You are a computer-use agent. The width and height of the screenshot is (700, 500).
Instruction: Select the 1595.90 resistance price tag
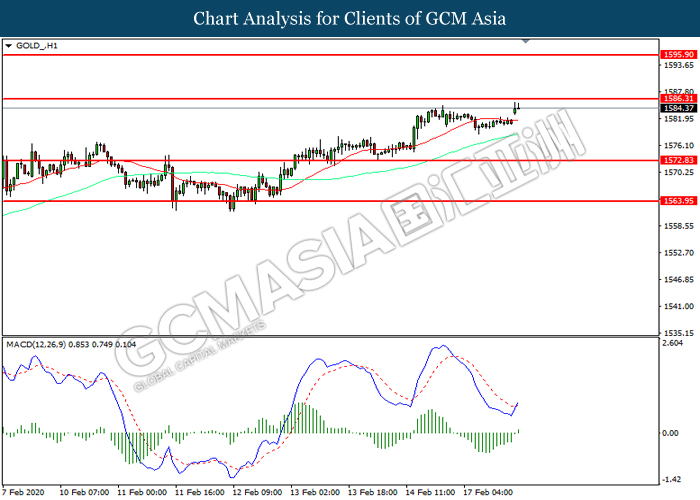674,54
